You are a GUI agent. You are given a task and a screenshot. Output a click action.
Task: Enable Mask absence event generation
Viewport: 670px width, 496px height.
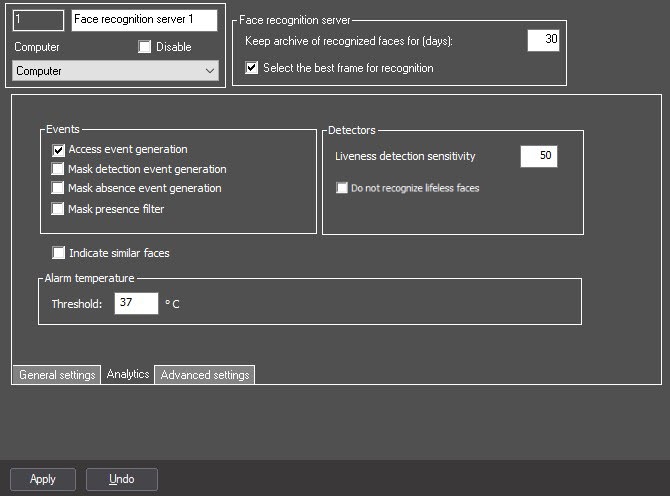click(x=57, y=188)
